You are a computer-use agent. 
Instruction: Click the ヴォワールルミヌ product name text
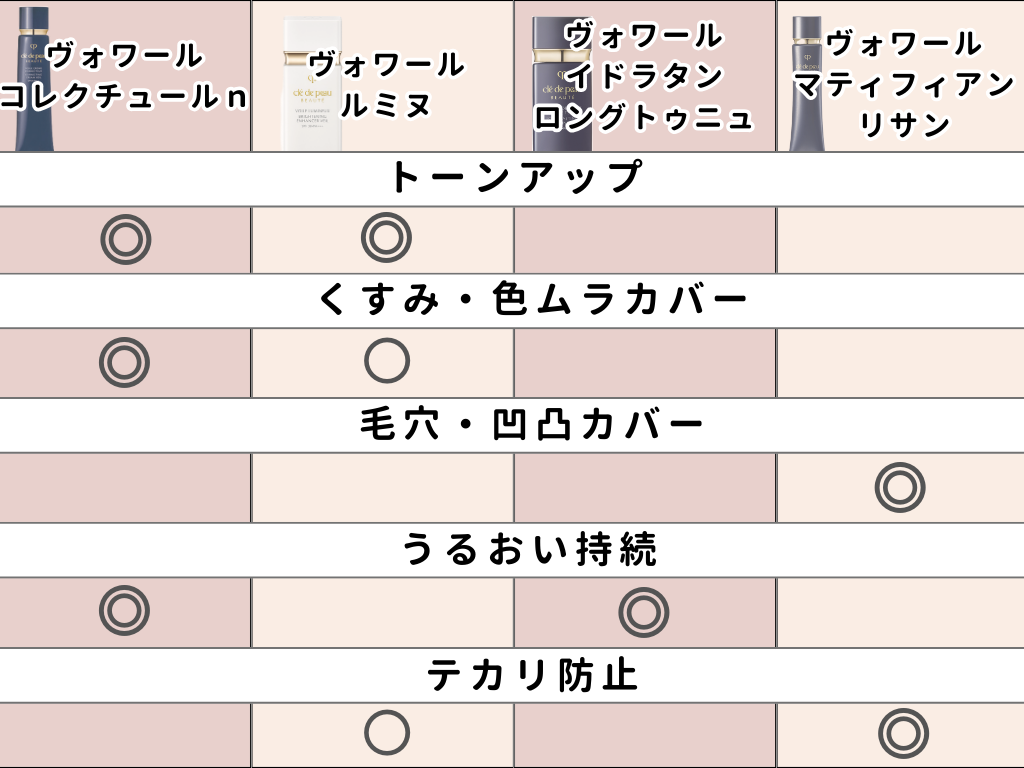pos(387,85)
